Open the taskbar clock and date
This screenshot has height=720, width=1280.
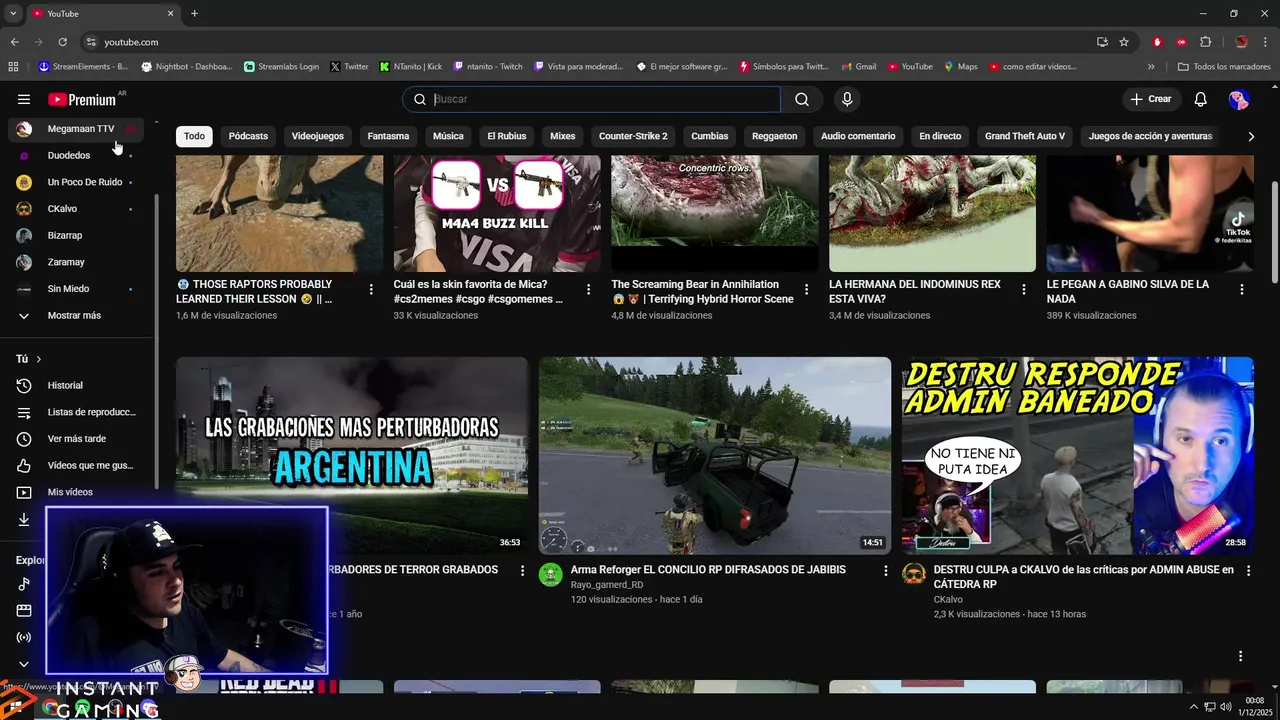[1254, 707]
